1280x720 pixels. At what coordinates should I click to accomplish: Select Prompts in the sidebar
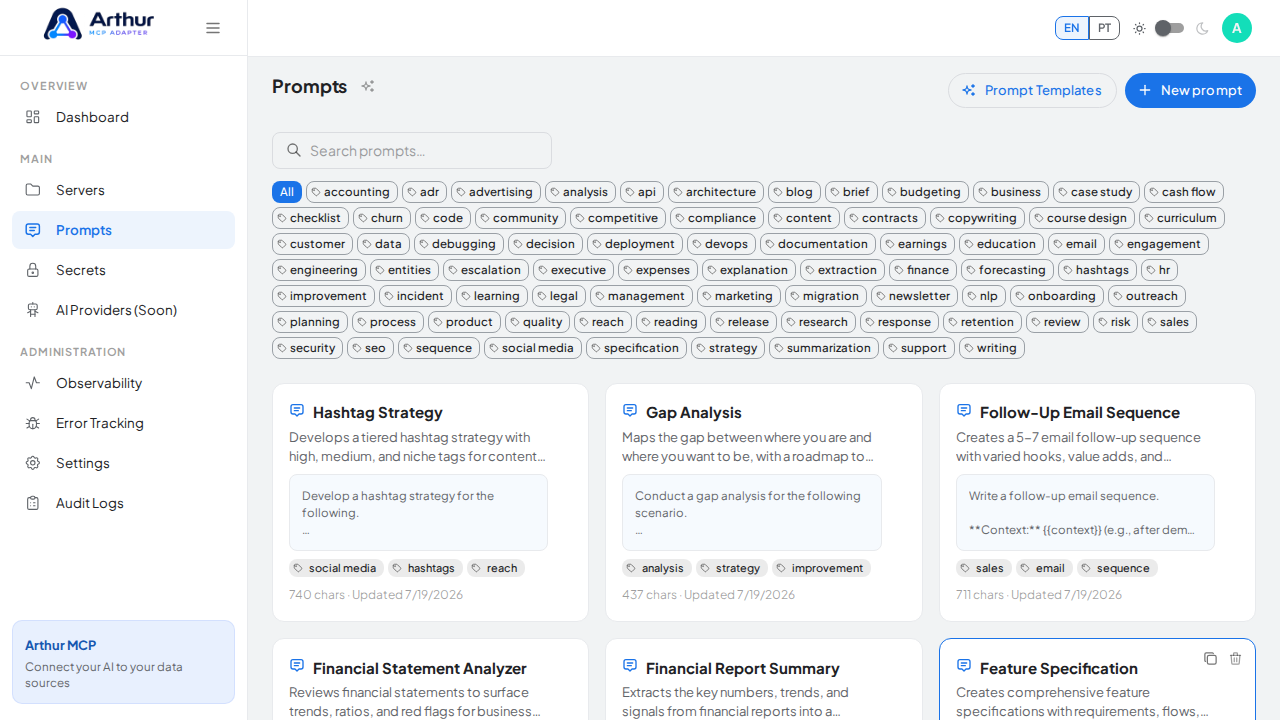tap(123, 230)
